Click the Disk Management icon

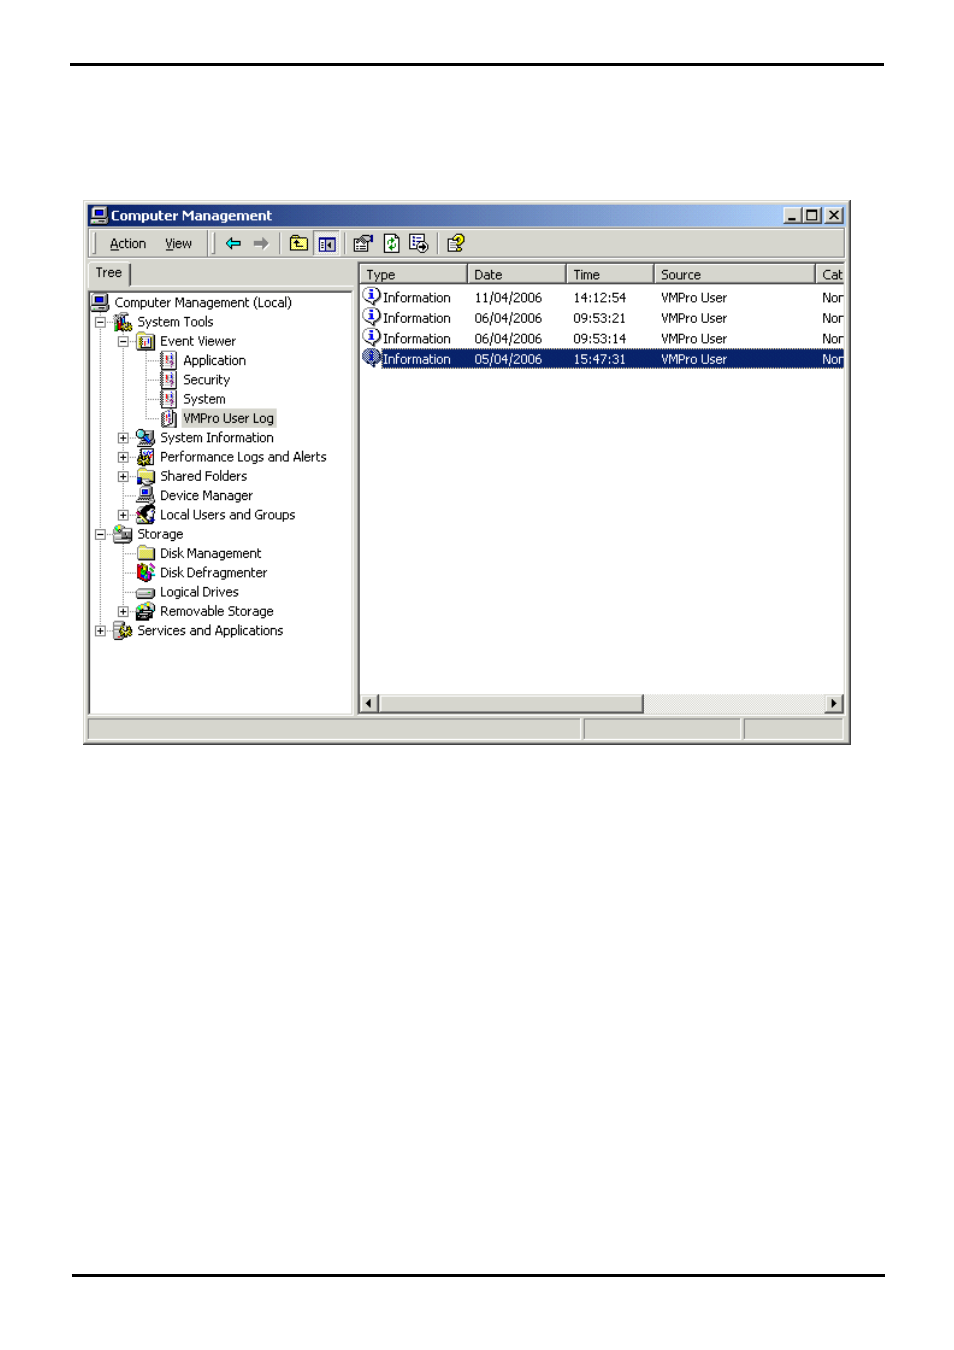coord(146,553)
